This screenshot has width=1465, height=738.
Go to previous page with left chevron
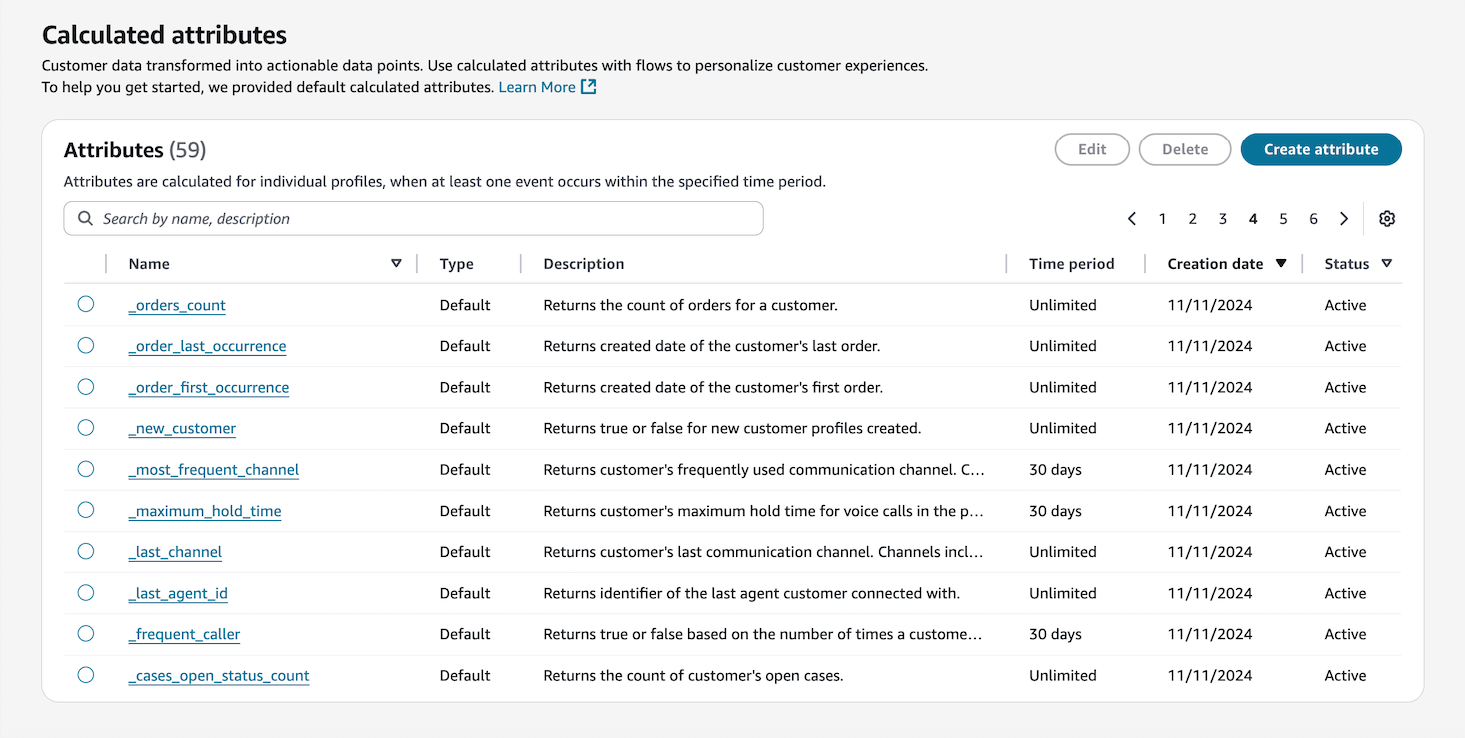pos(1132,218)
